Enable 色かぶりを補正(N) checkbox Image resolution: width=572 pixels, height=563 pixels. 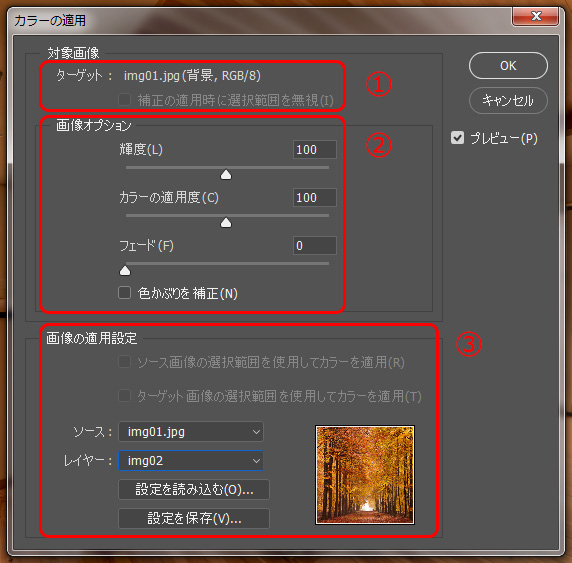point(124,293)
